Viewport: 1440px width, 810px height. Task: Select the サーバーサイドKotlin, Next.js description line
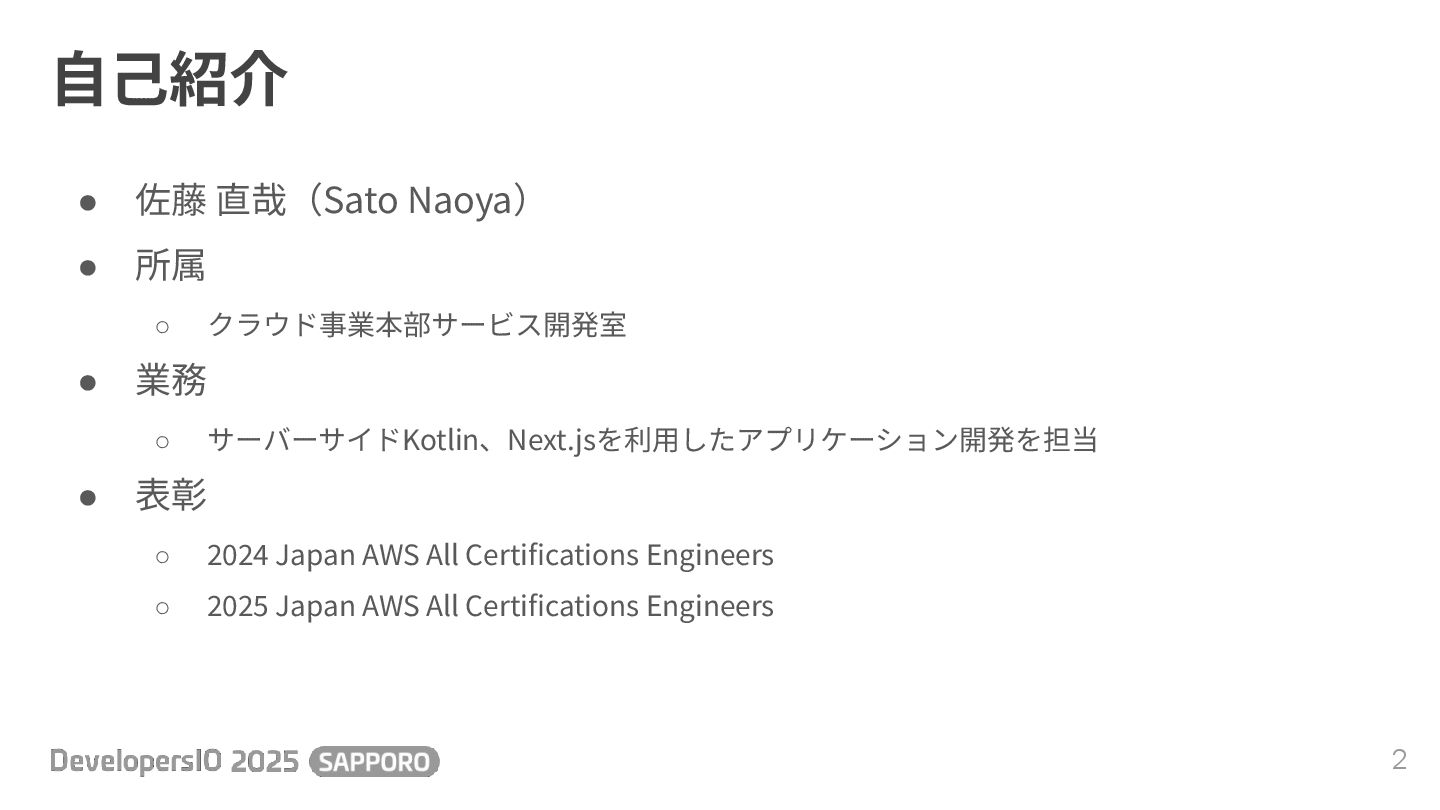[651, 440]
